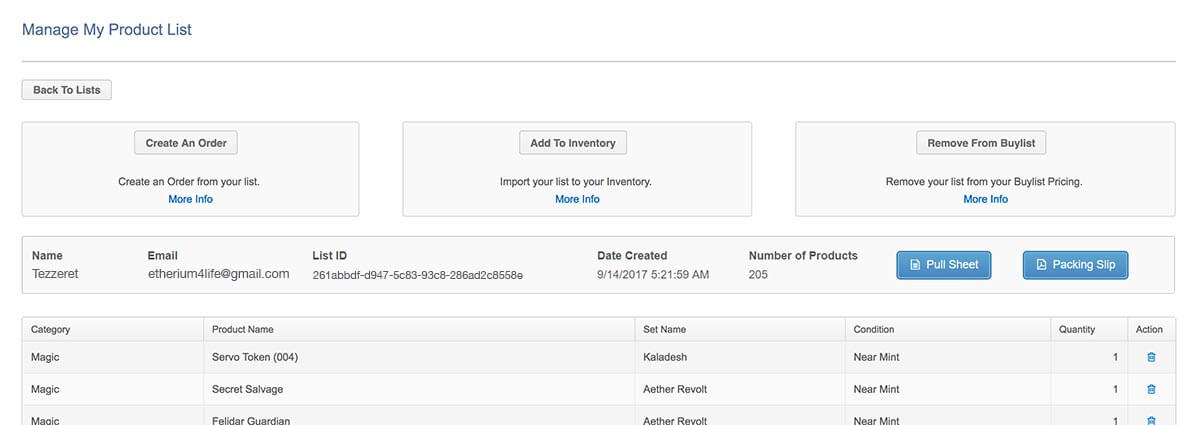Viewport: 1199px width, 425px height.
Task: Click the Condition column header
Action: tap(873, 329)
